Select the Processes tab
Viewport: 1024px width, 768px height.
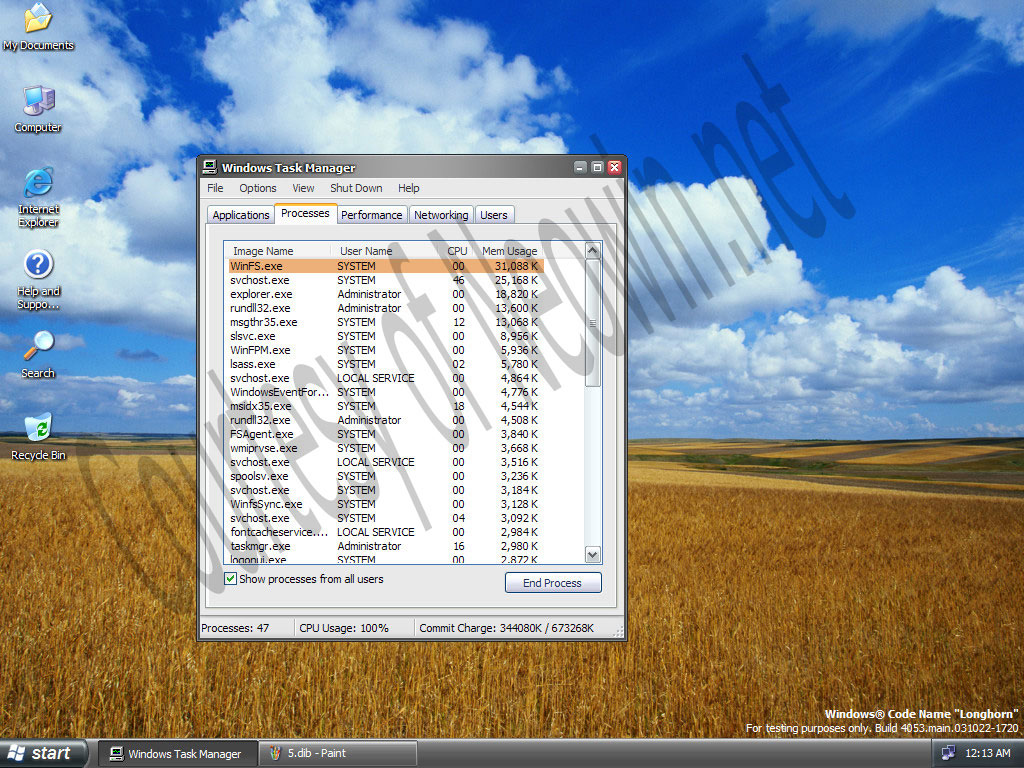305,214
